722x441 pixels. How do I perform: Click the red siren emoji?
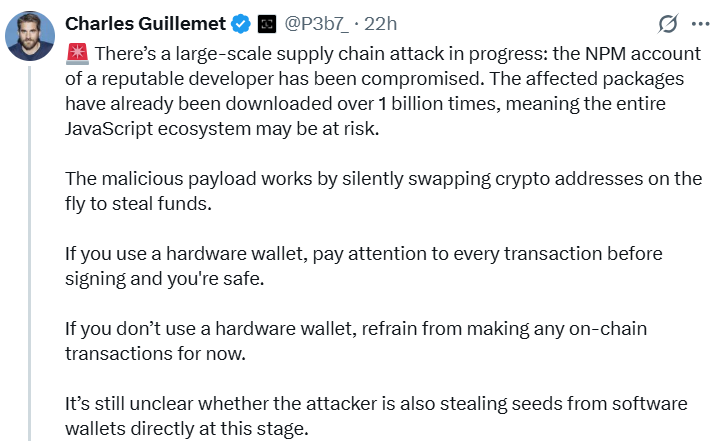(77, 53)
